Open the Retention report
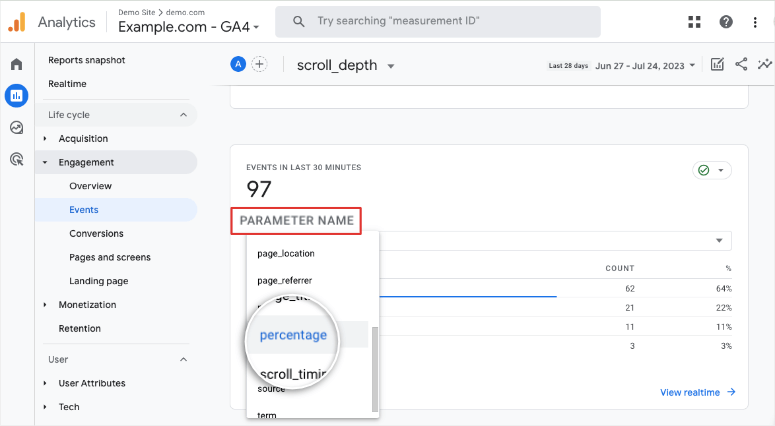The image size is (775, 426). click(x=80, y=329)
